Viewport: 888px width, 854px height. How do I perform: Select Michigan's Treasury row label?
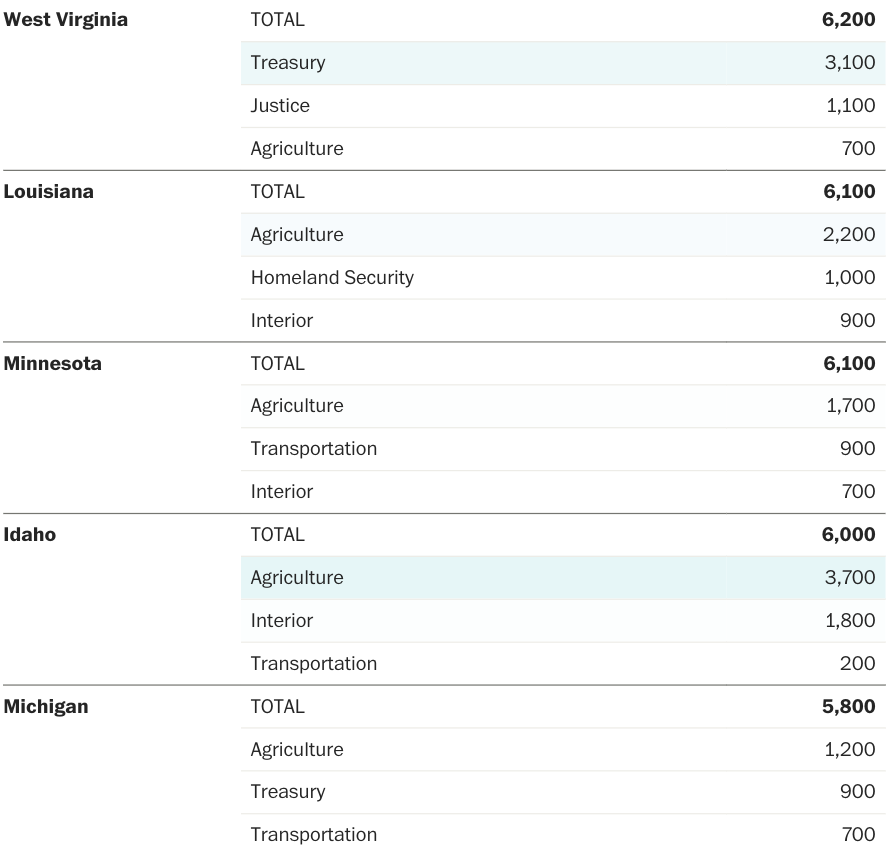point(288,792)
